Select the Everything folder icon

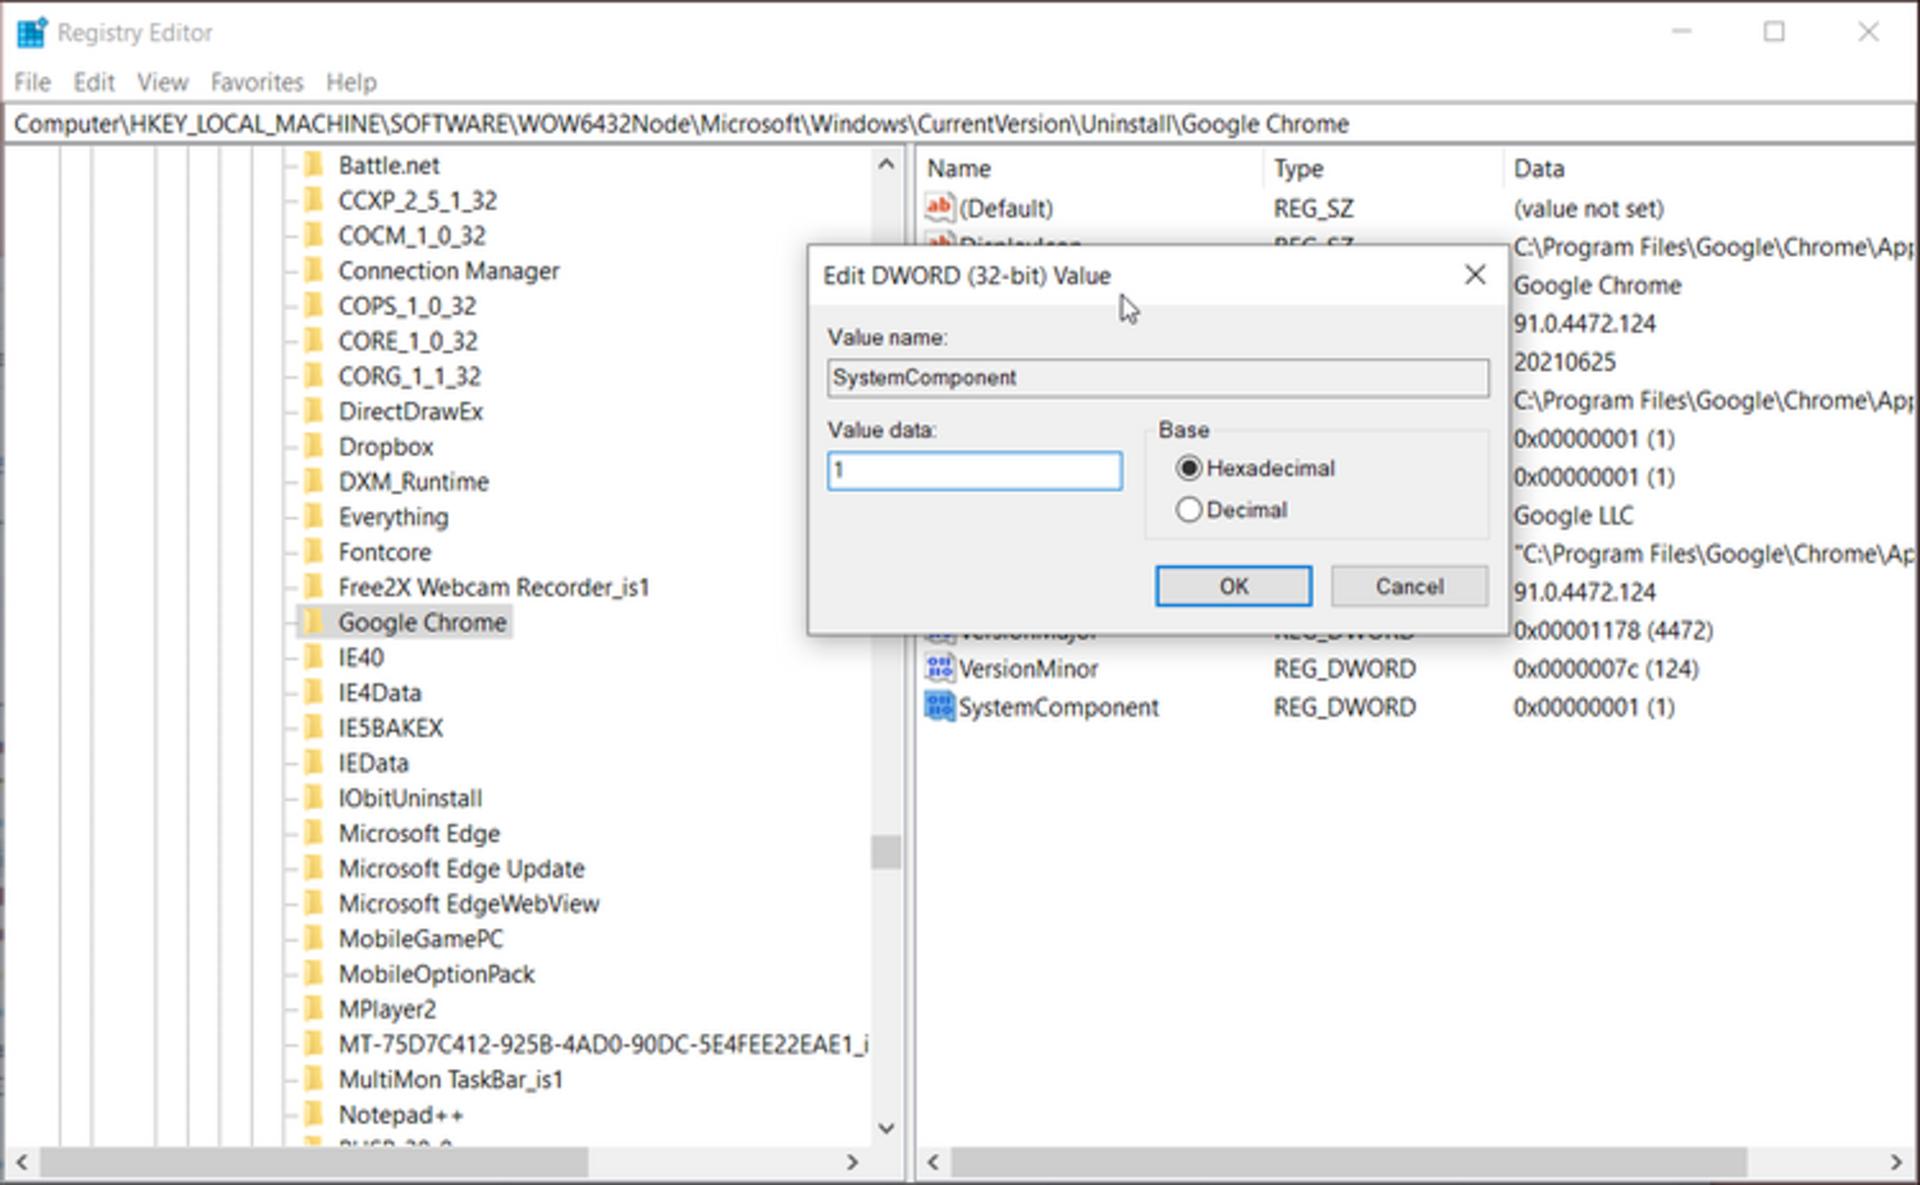(x=313, y=516)
